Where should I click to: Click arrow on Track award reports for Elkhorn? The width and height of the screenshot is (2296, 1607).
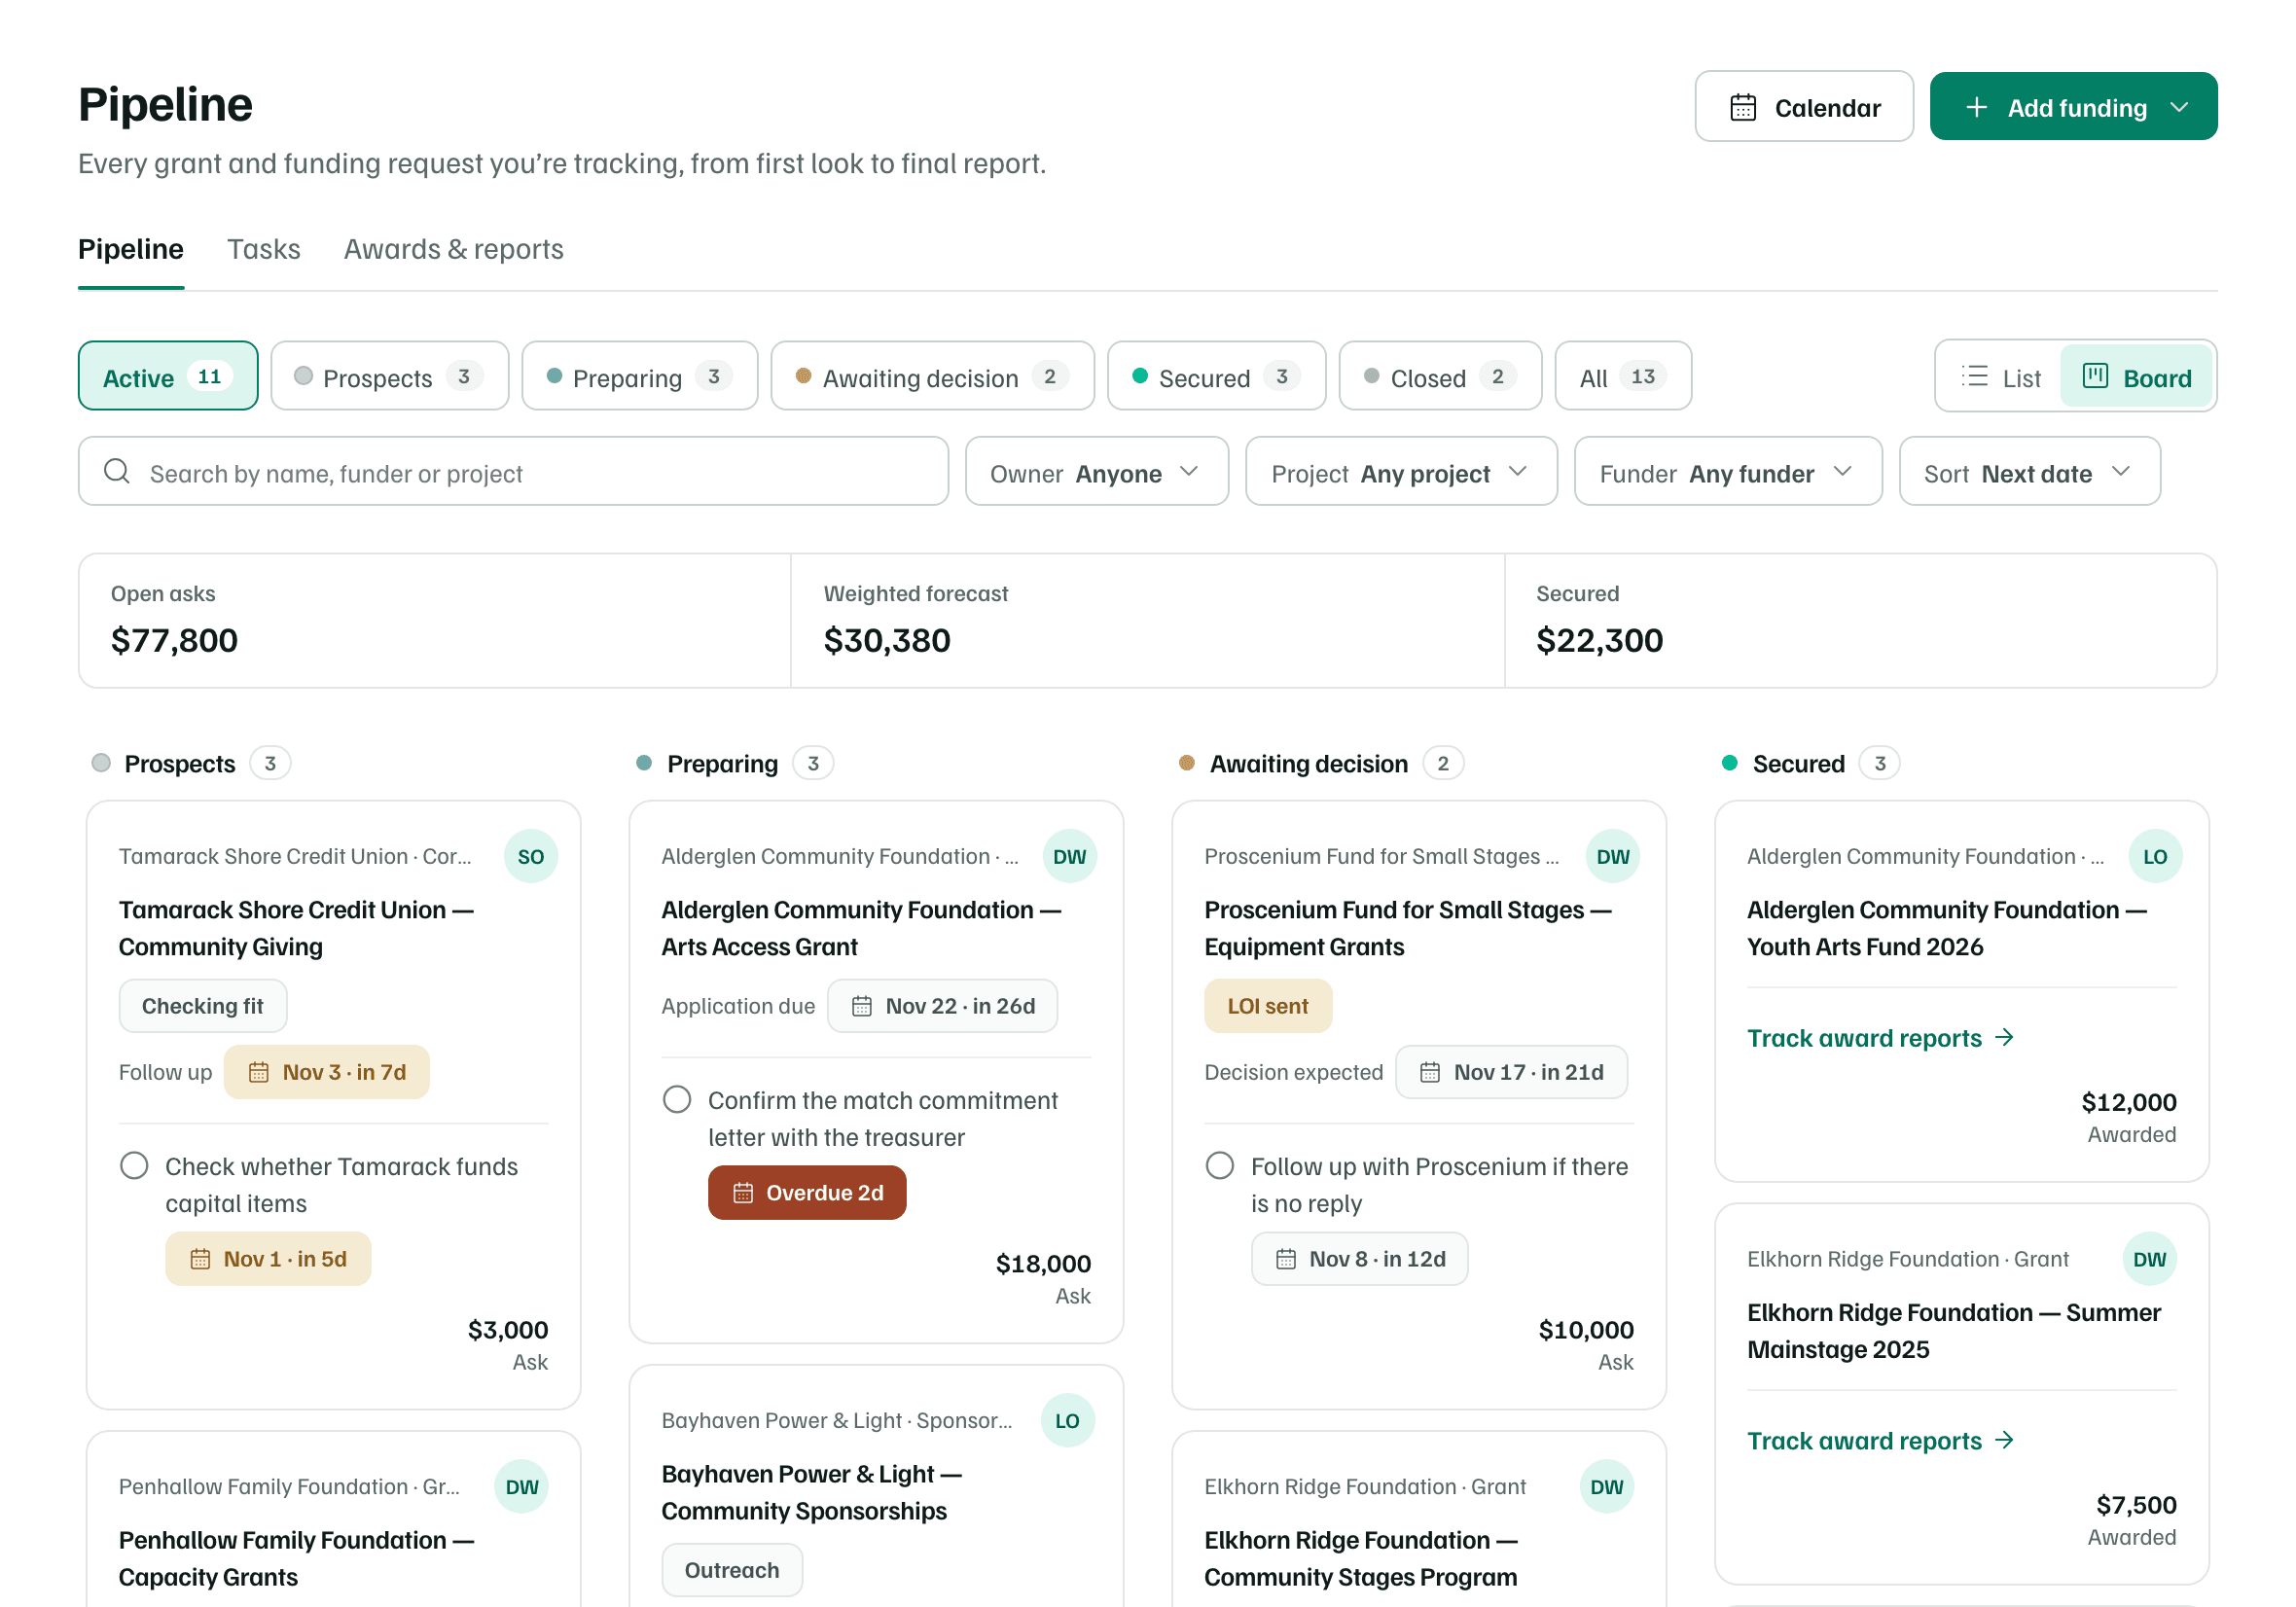pos(2003,1440)
